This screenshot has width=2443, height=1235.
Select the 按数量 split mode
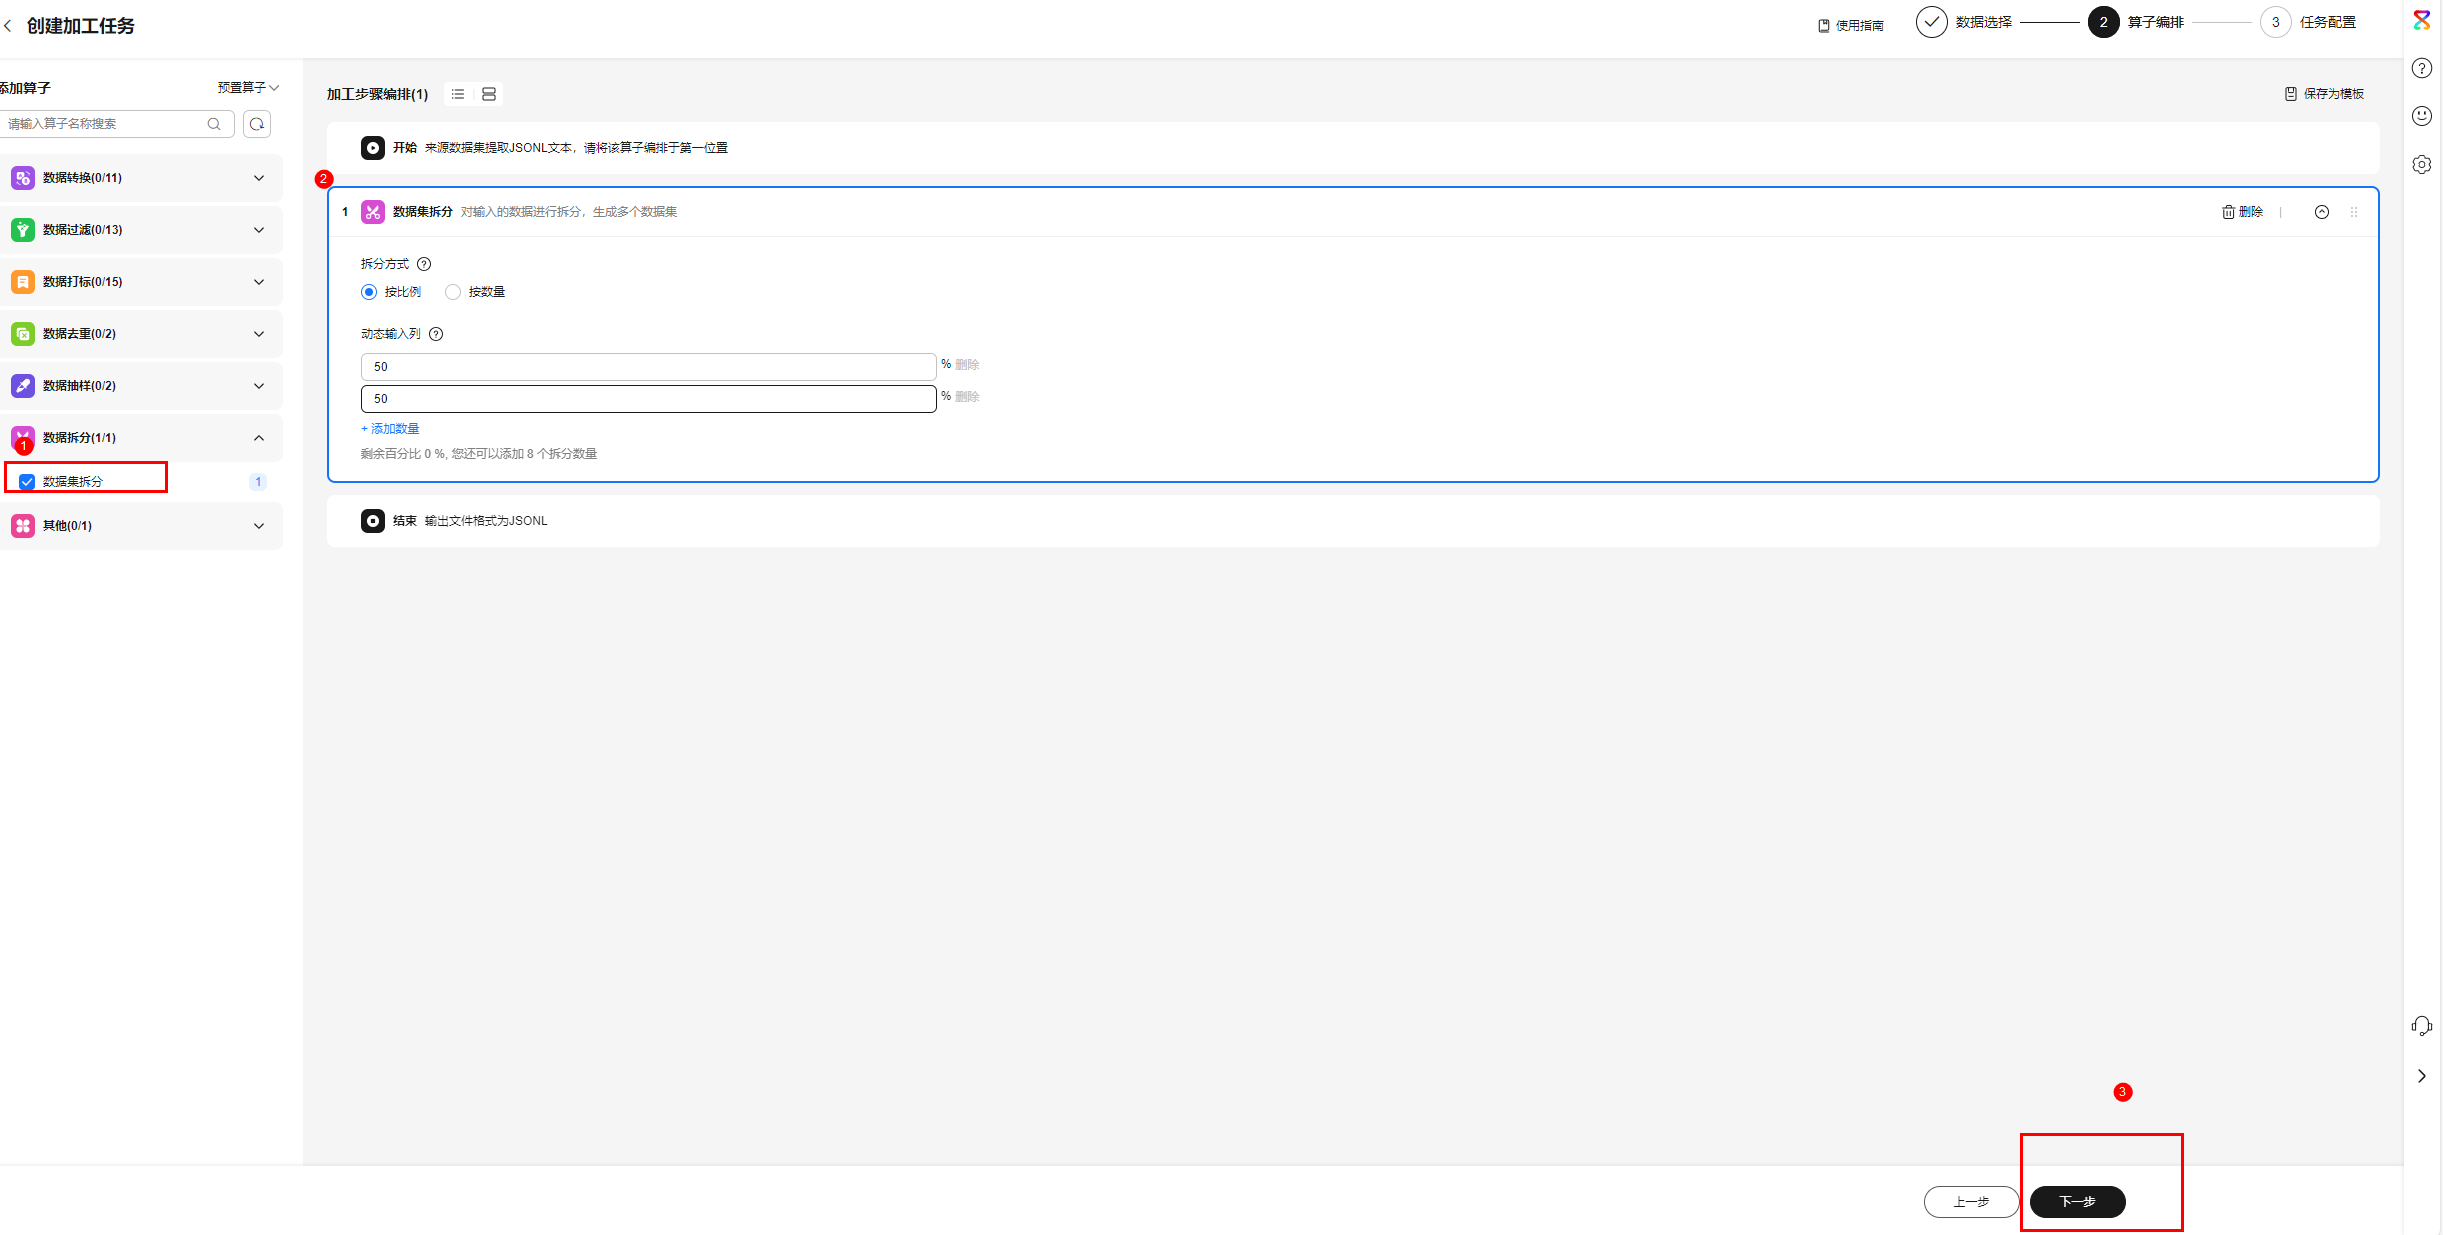(453, 292)
